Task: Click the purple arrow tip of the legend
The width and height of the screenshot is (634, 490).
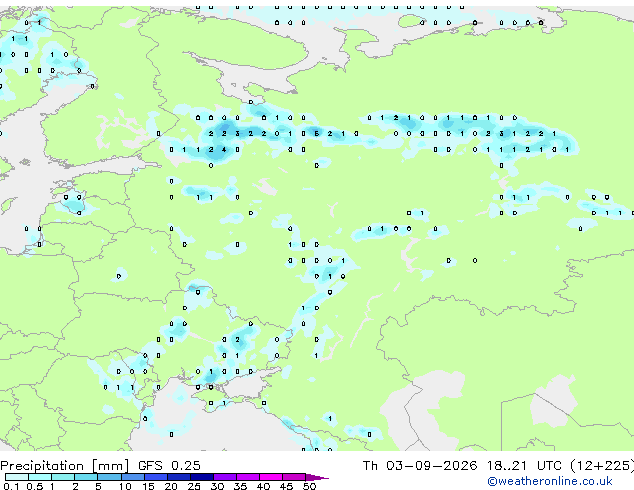Action: pyautogui.click(x=317, y=477)
